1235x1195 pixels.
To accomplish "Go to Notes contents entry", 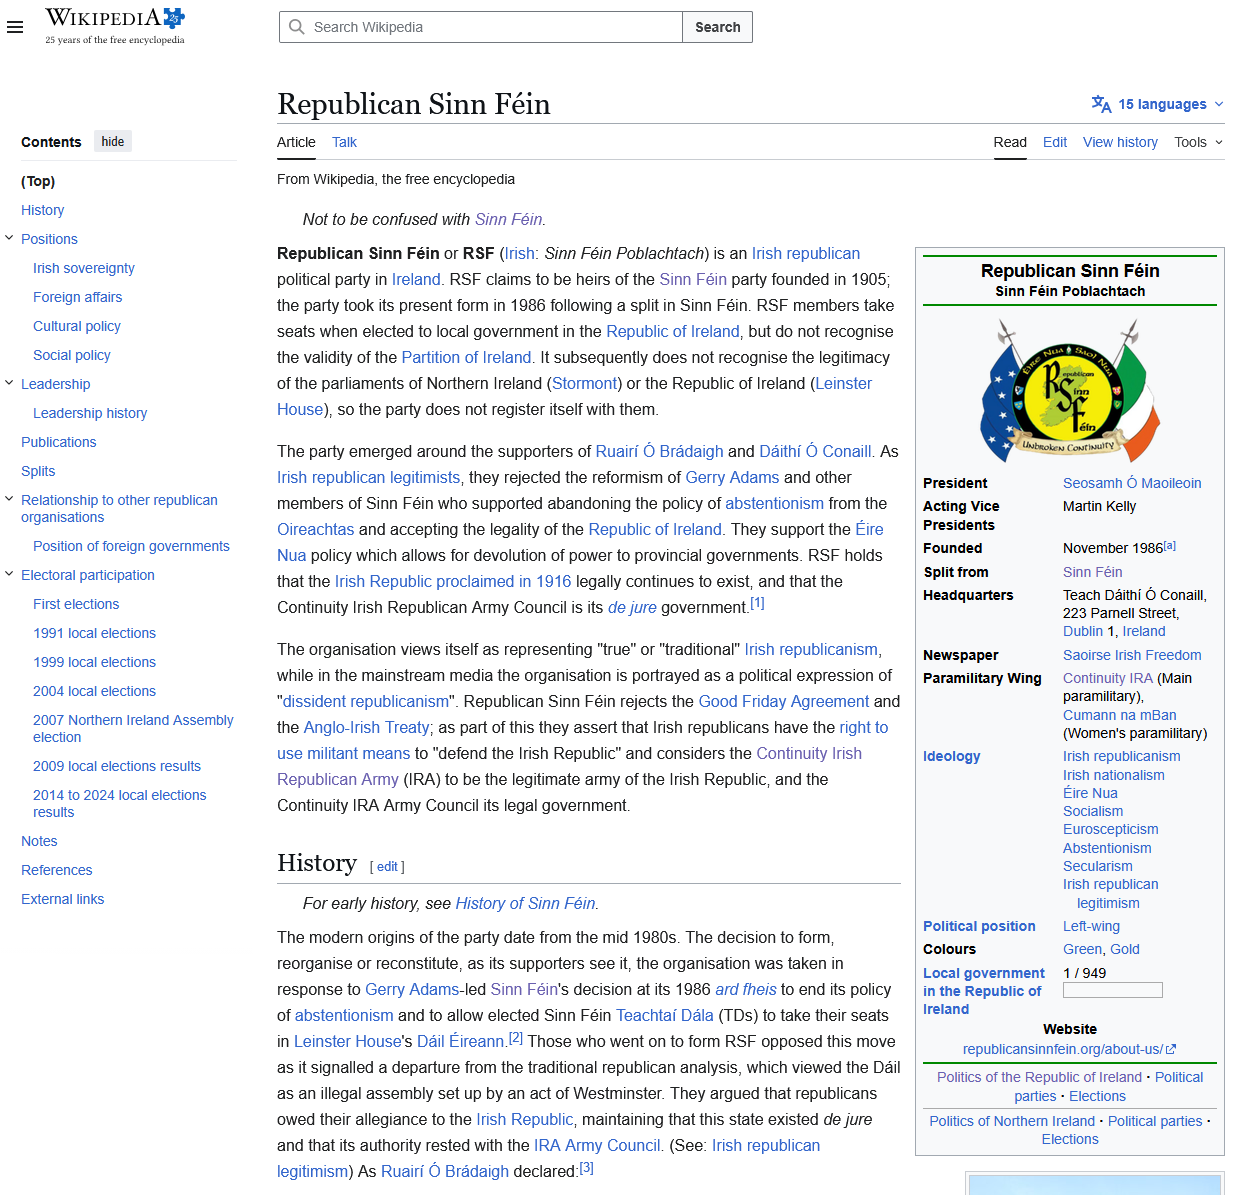I will point(39,841).
